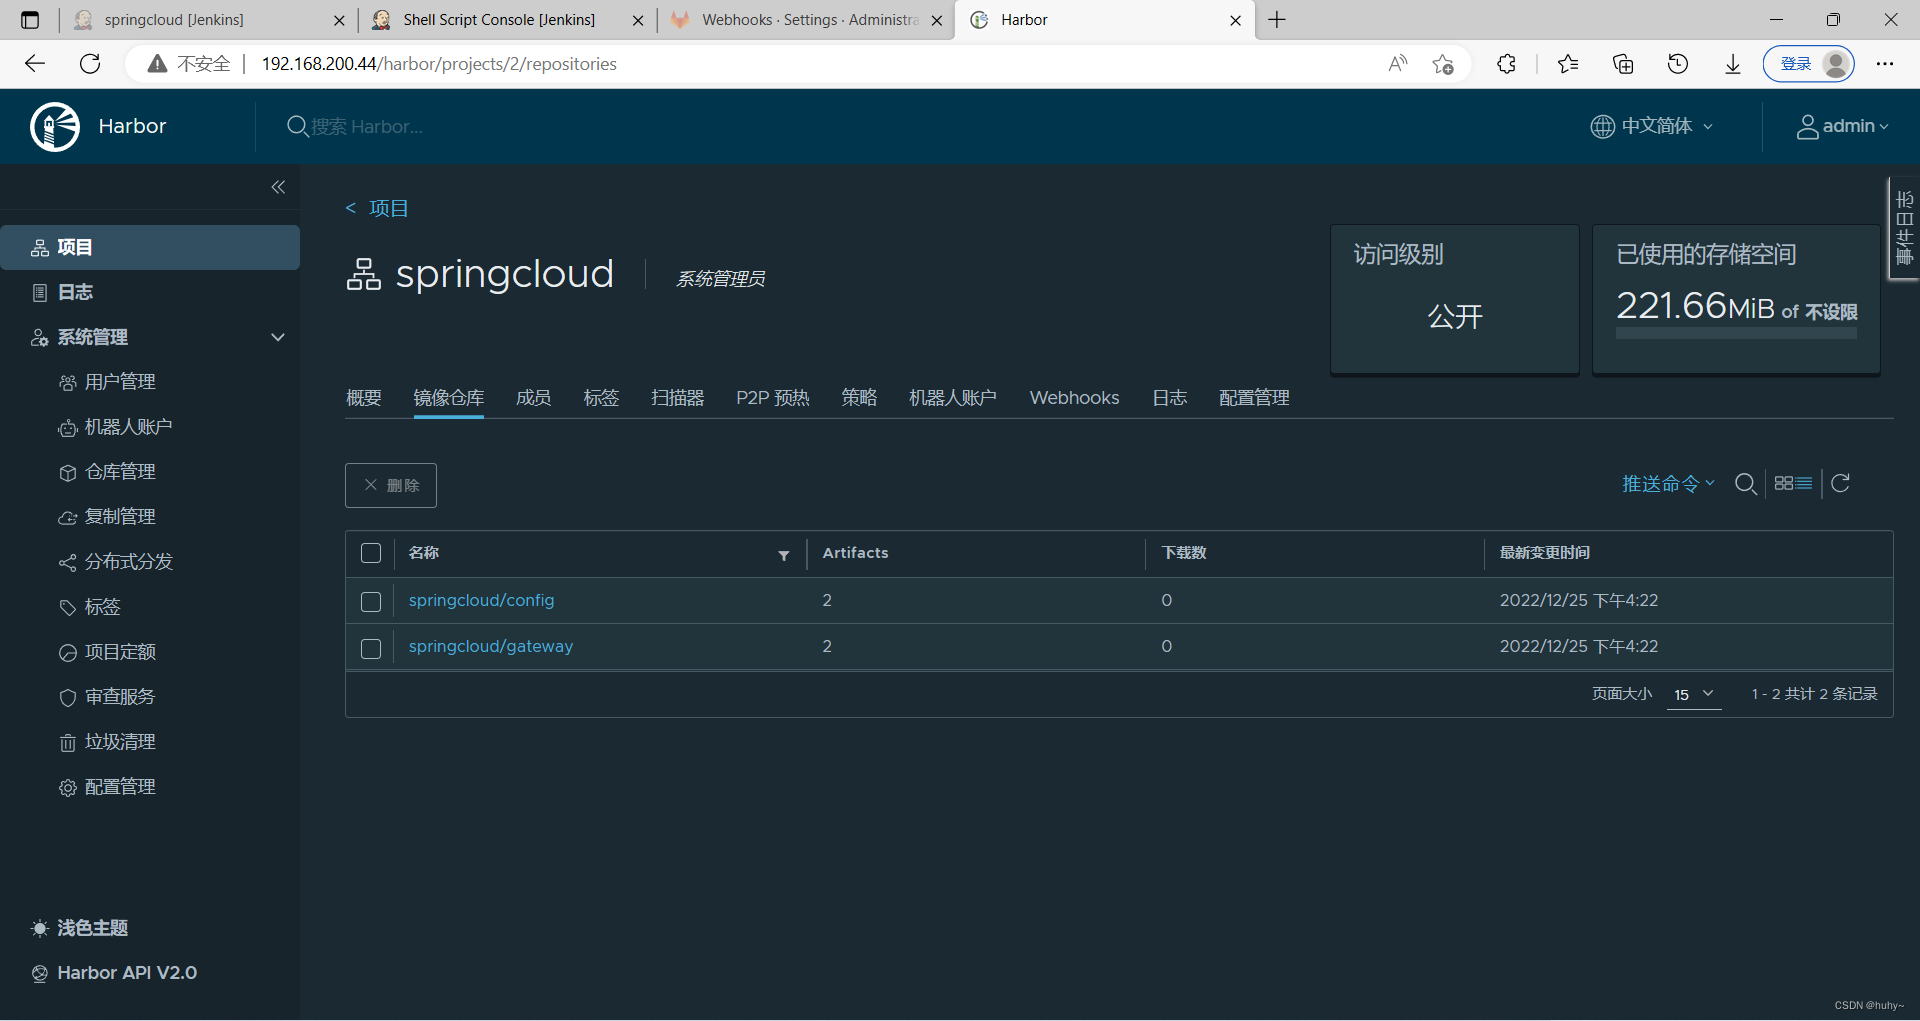
Task: Switch to the 策略 tab
Action: pos(859,398)
